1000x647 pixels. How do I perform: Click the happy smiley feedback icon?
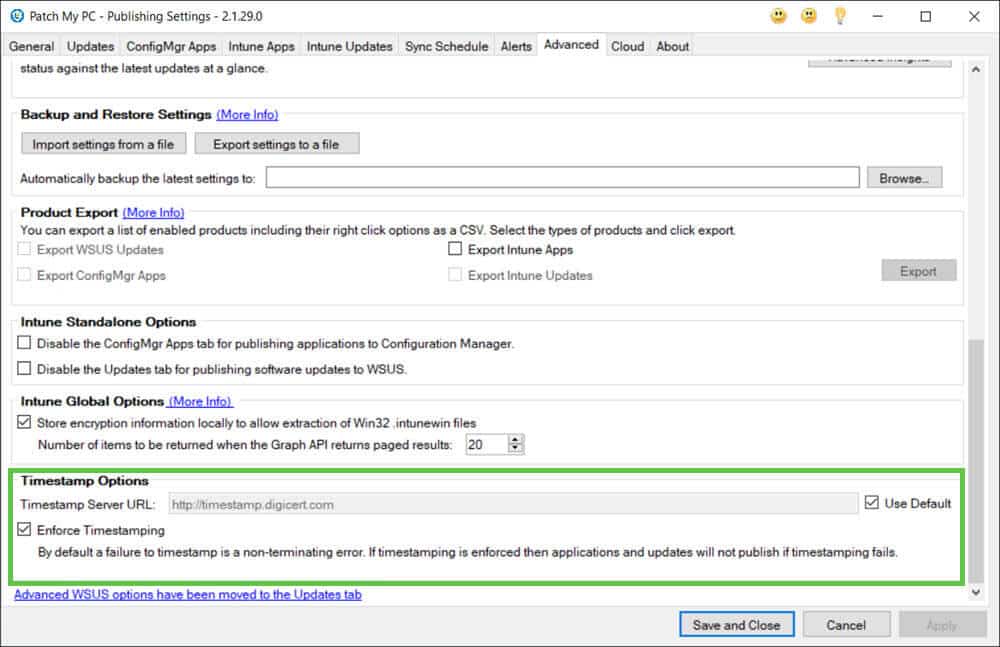pyautogui.click(x=779, y=16)
